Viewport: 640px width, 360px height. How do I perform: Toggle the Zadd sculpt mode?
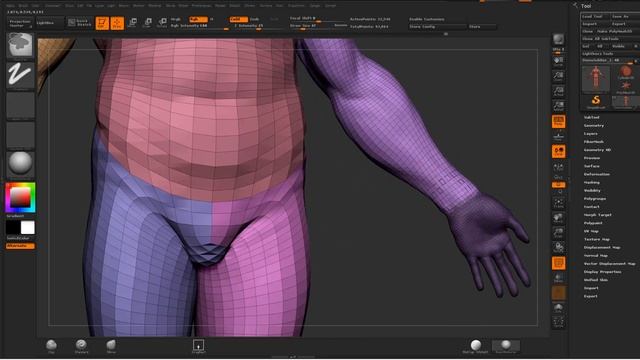click(238, 19)
